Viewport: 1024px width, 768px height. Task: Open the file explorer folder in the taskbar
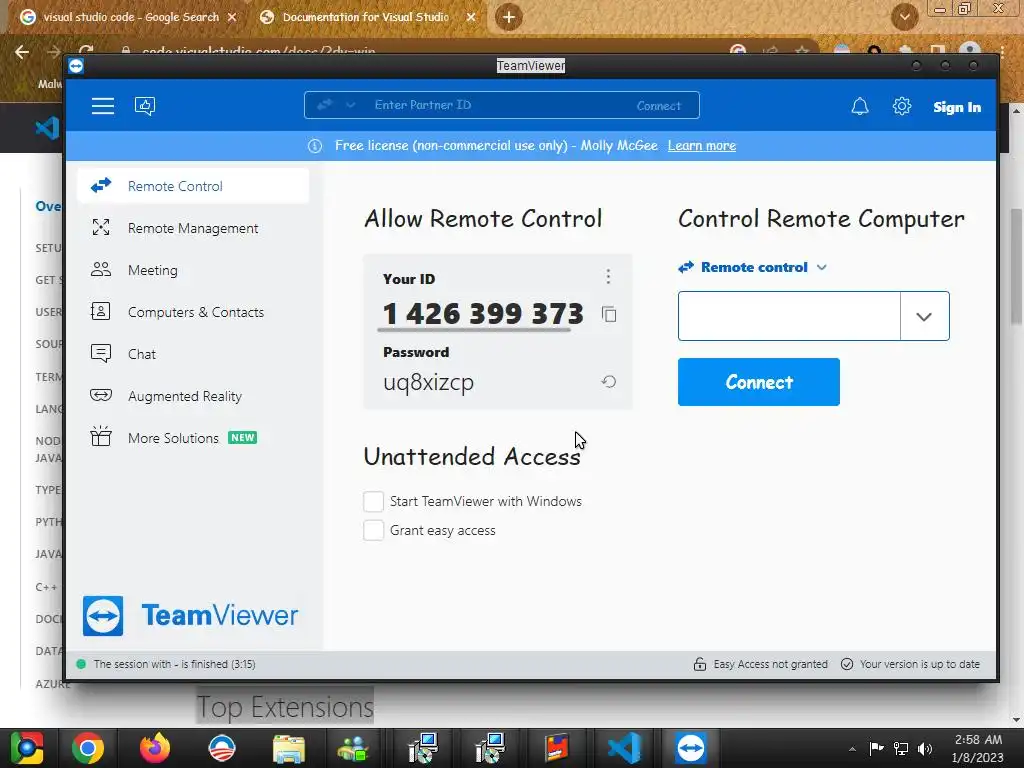click(289, 748)
